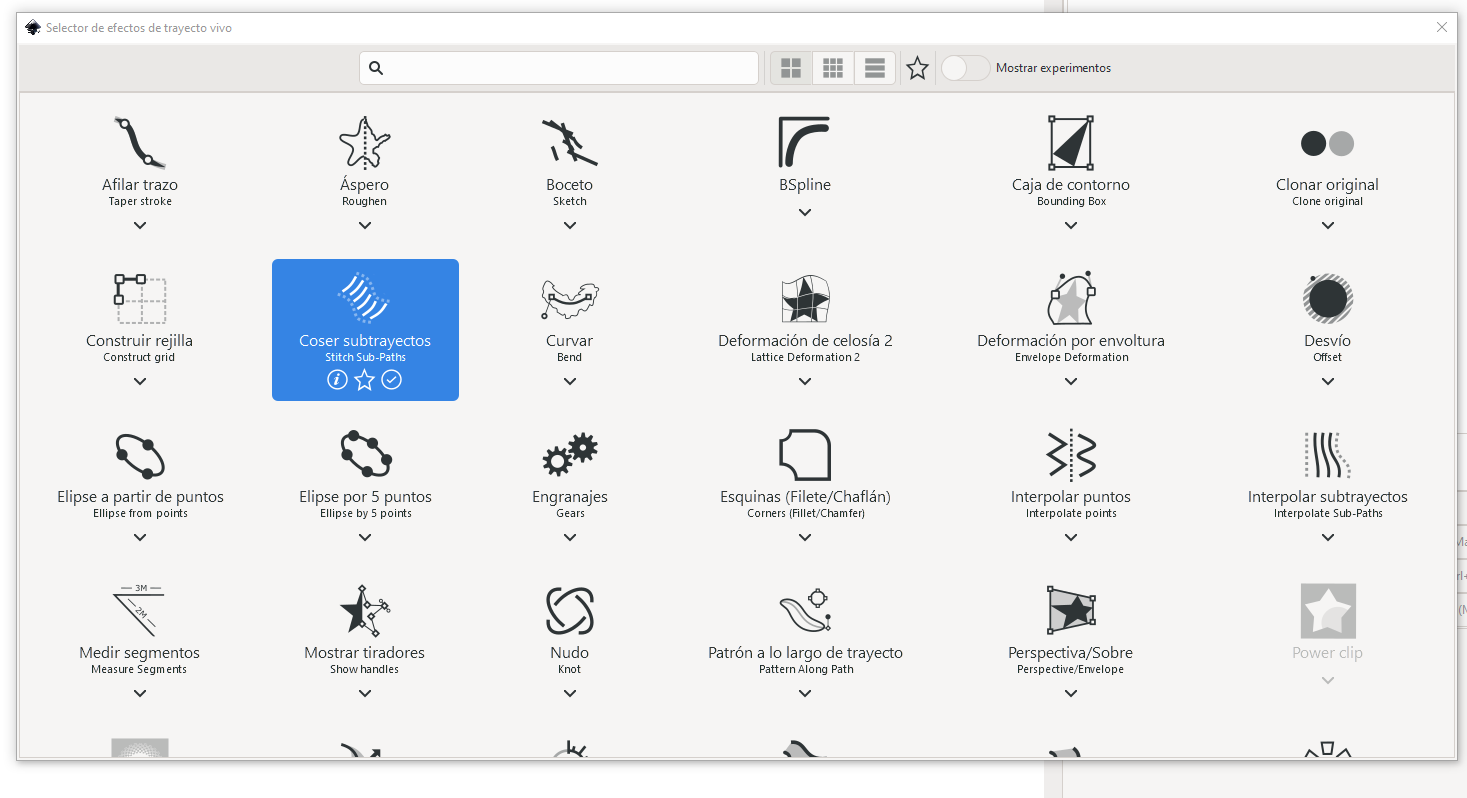Screen dimensions: 1467x798
Task: Select the Perspective/Envelope effect icon
Action: pyautogui.click(x=1071, y=611)
